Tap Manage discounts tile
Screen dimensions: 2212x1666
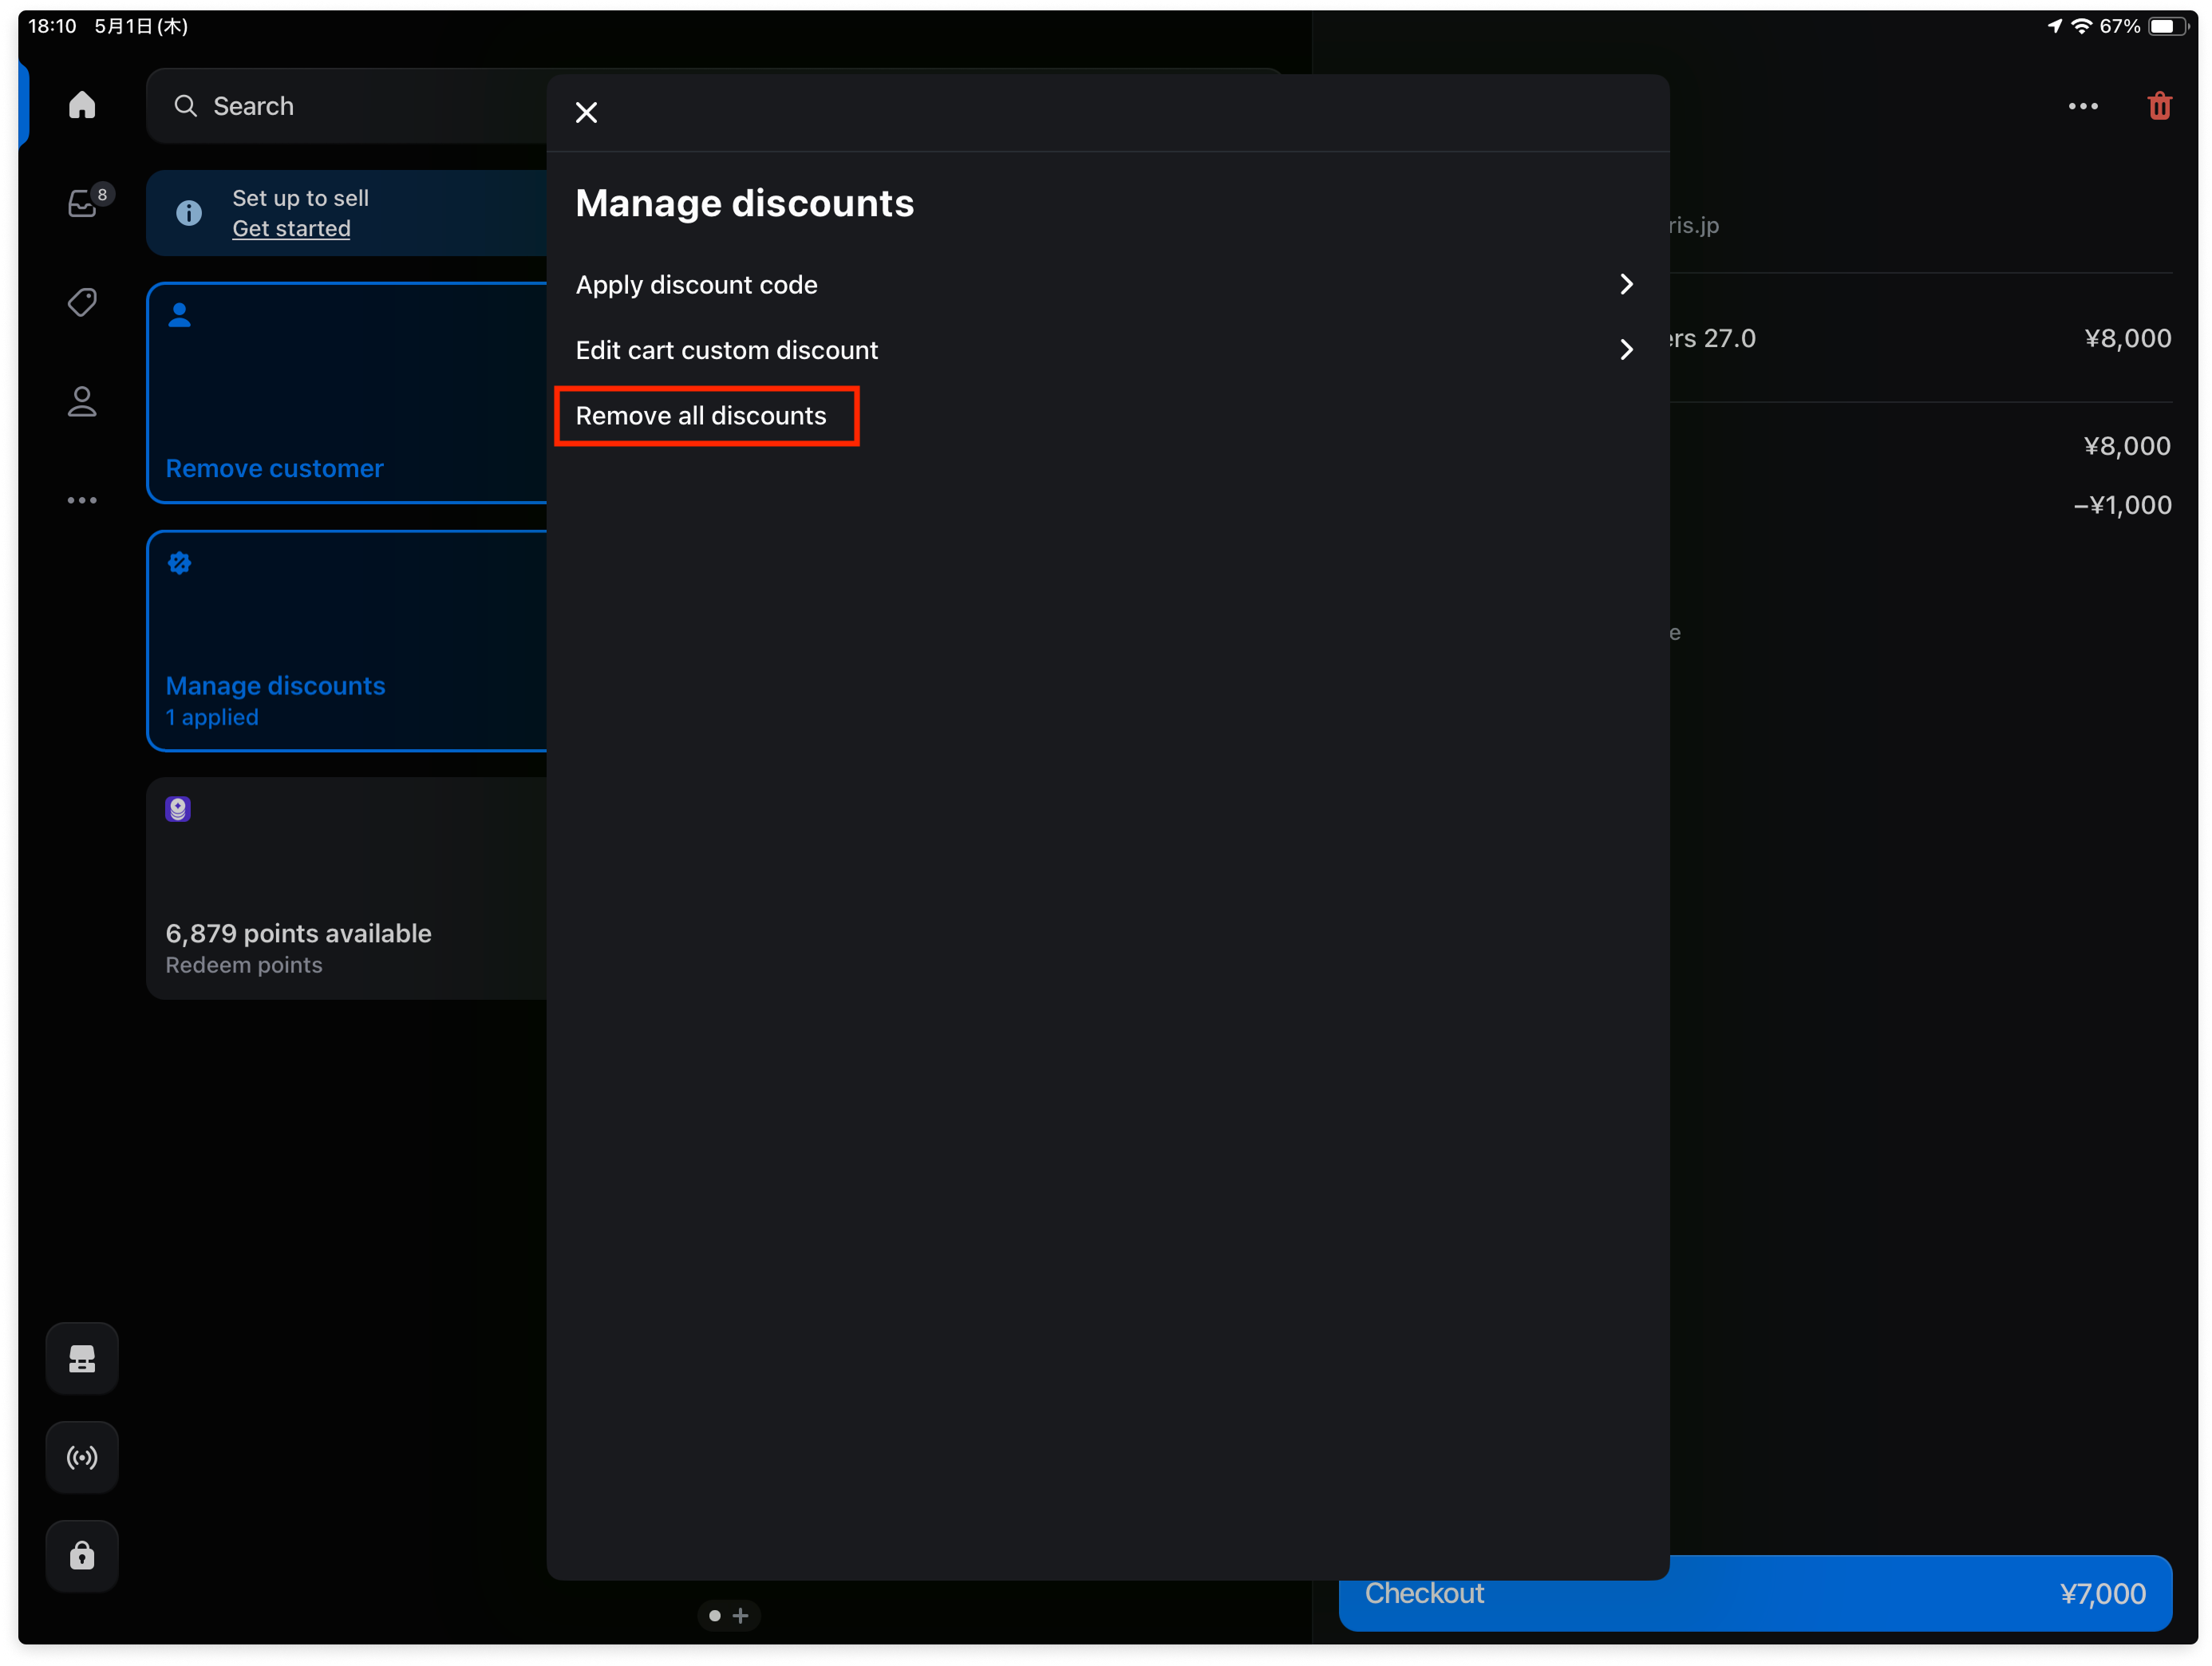[347, 641]
